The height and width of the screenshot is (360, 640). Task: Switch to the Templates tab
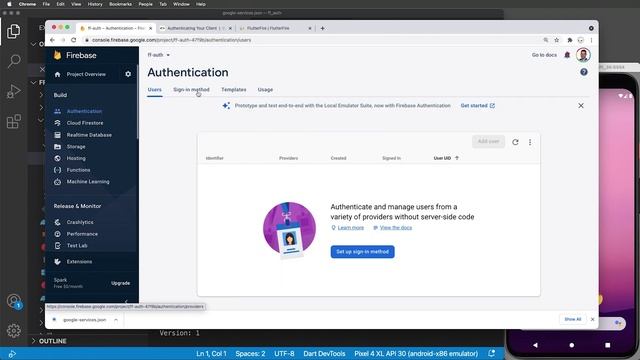click(233, 89)
